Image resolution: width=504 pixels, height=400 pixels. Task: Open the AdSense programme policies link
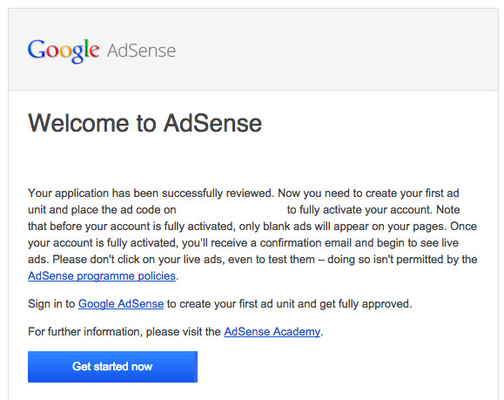(x=102, y=276)
